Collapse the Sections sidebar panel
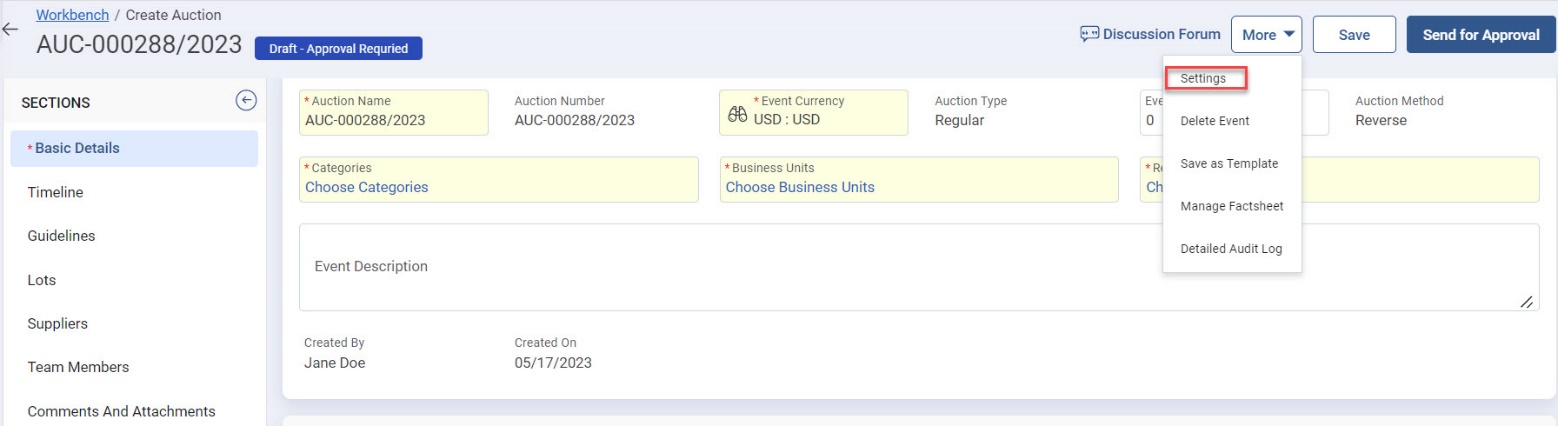 245,100
